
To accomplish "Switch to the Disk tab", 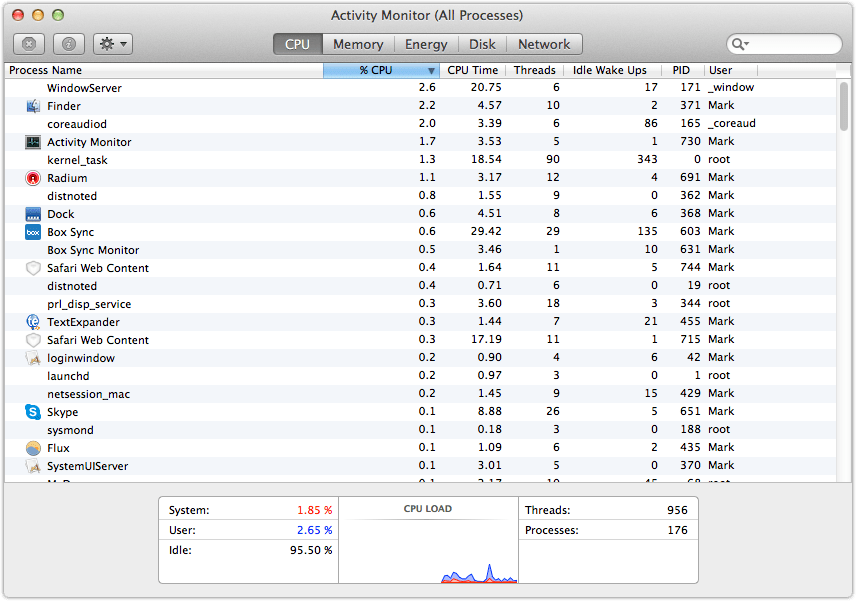I will coord(483,44).
